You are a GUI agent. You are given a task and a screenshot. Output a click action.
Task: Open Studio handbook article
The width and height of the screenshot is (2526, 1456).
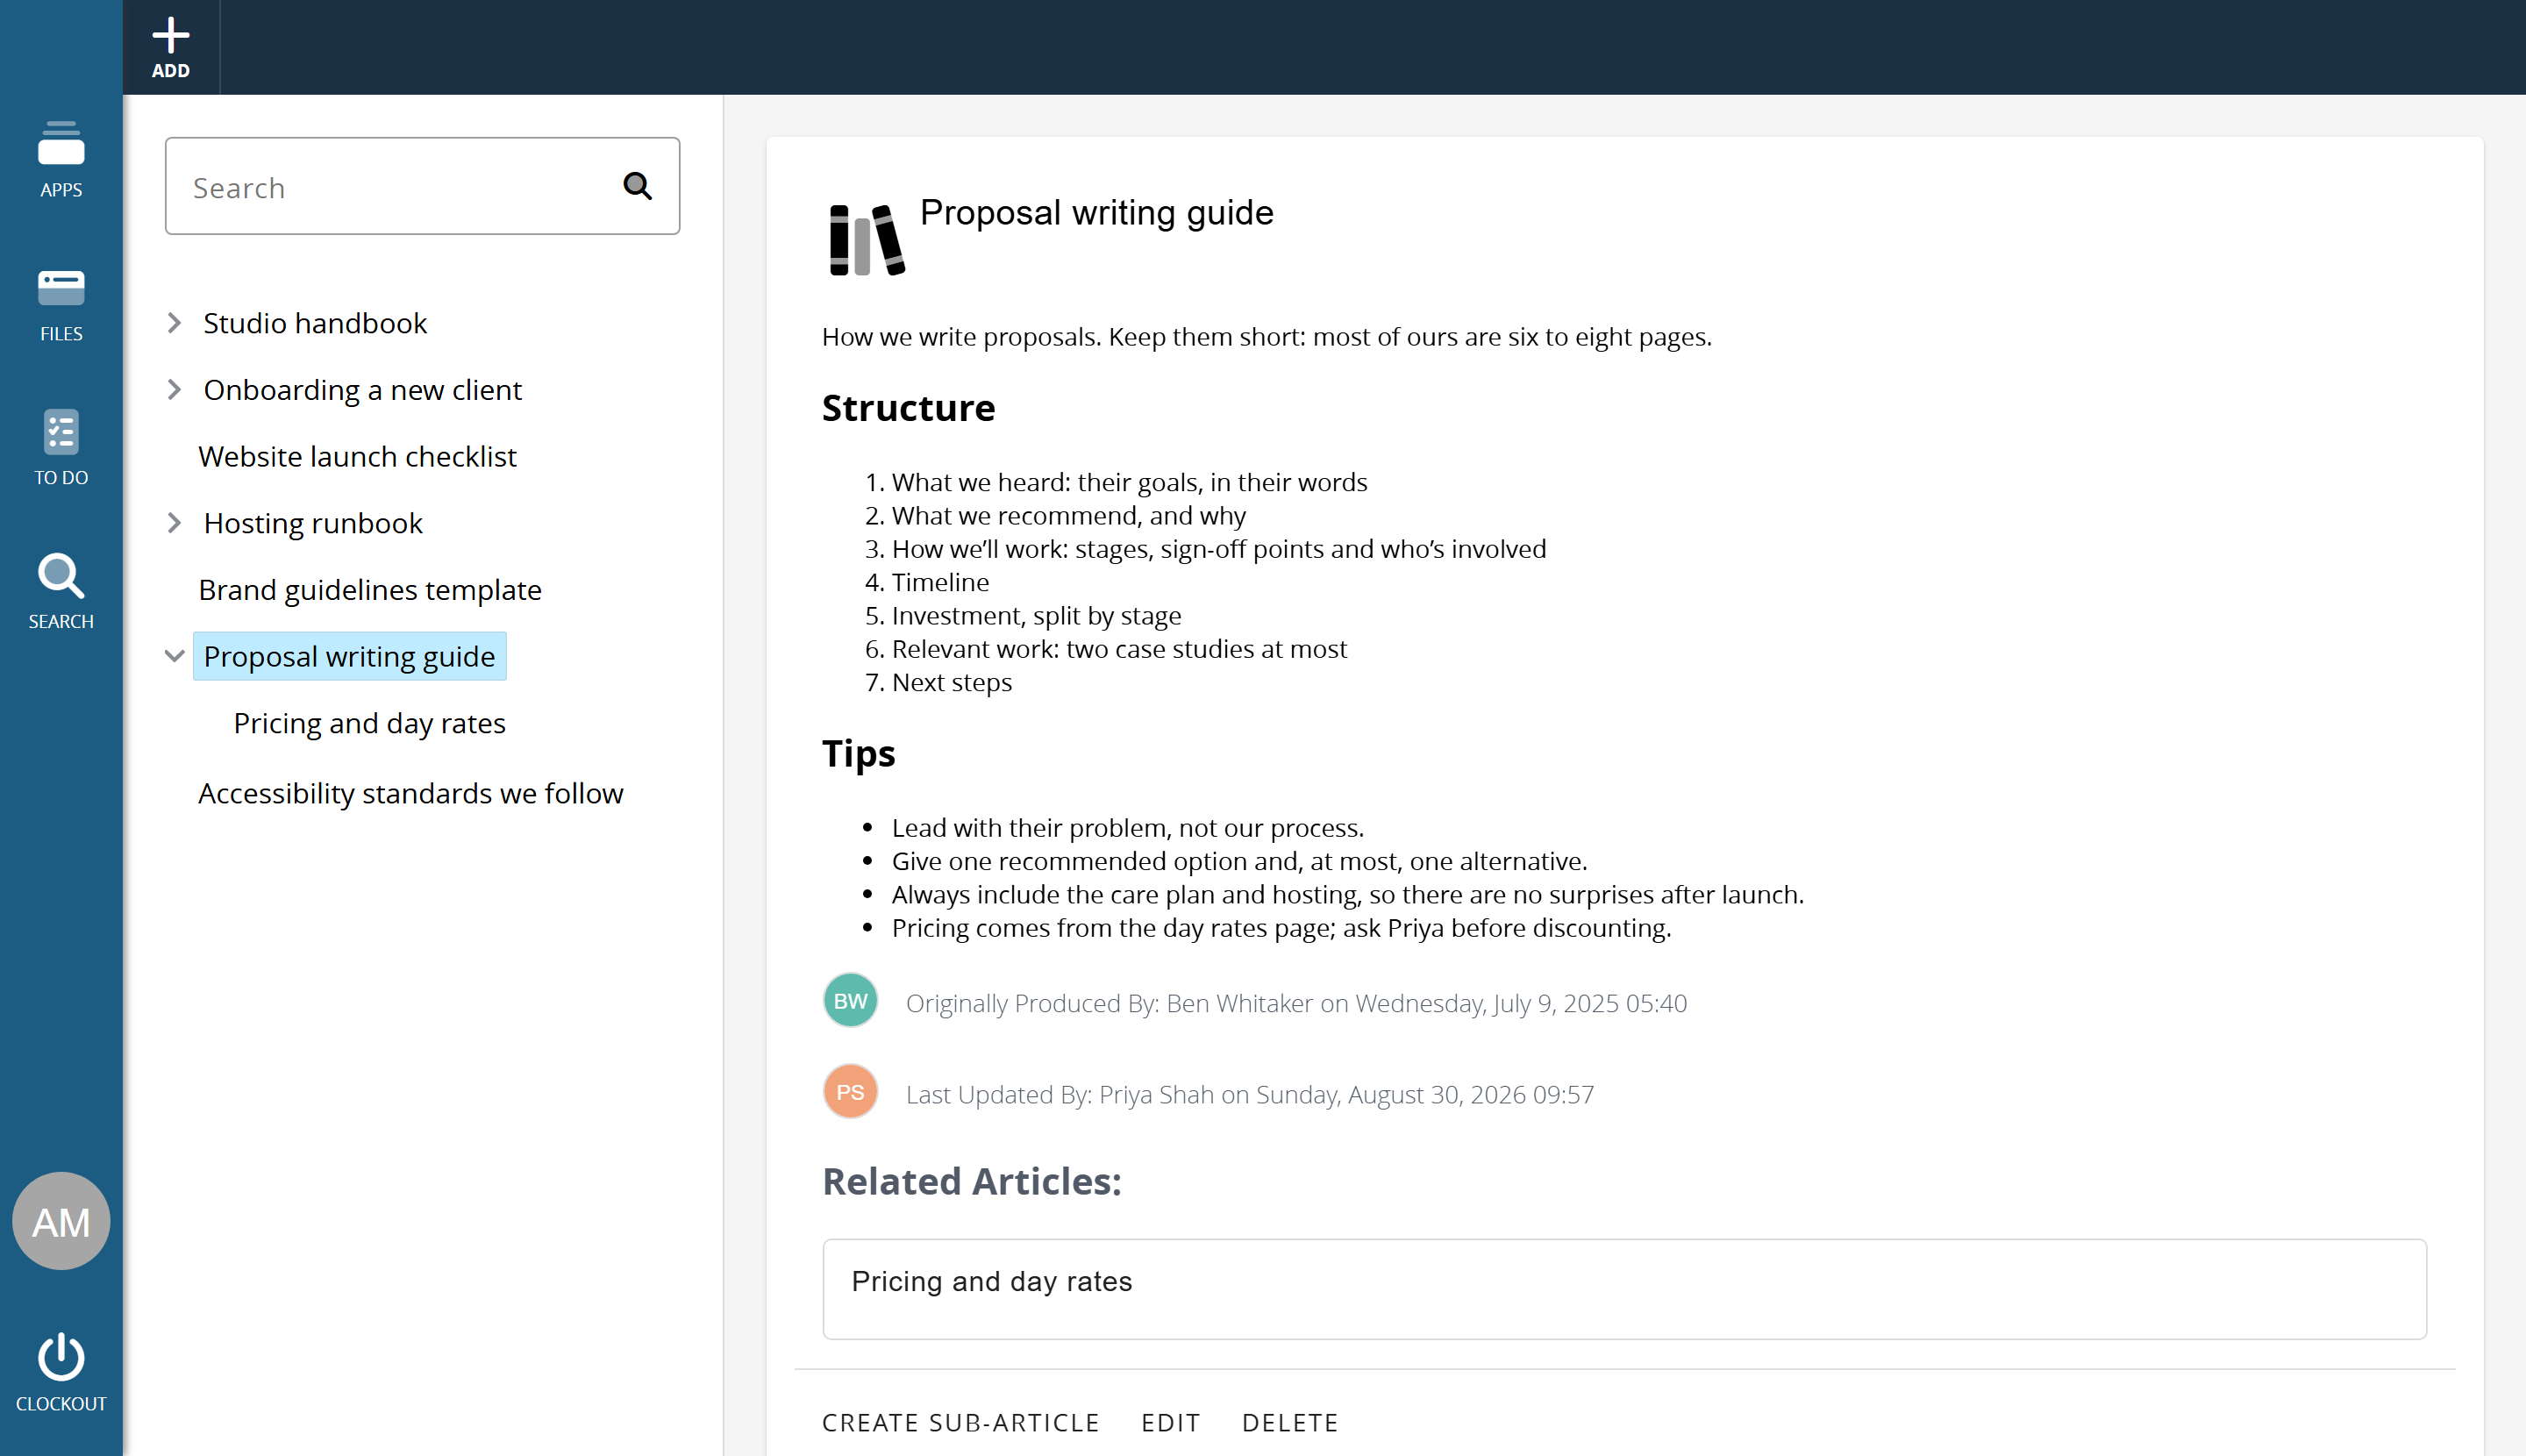point(315,323)
